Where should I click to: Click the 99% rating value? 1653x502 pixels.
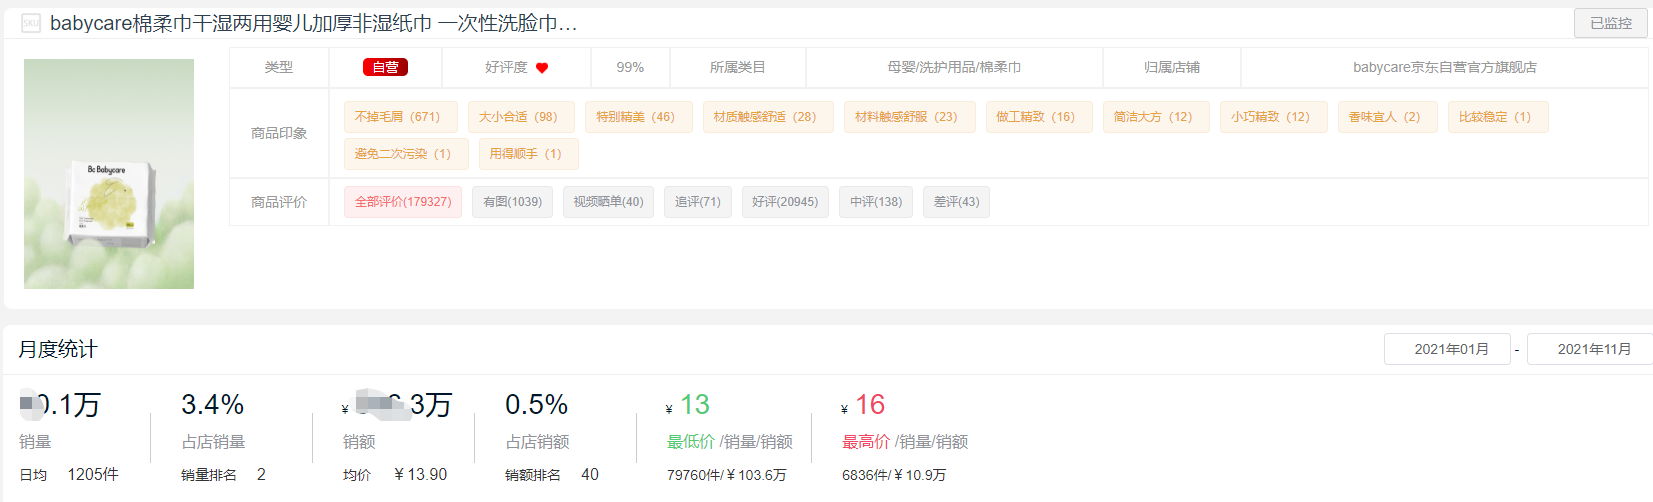[630, 67]
